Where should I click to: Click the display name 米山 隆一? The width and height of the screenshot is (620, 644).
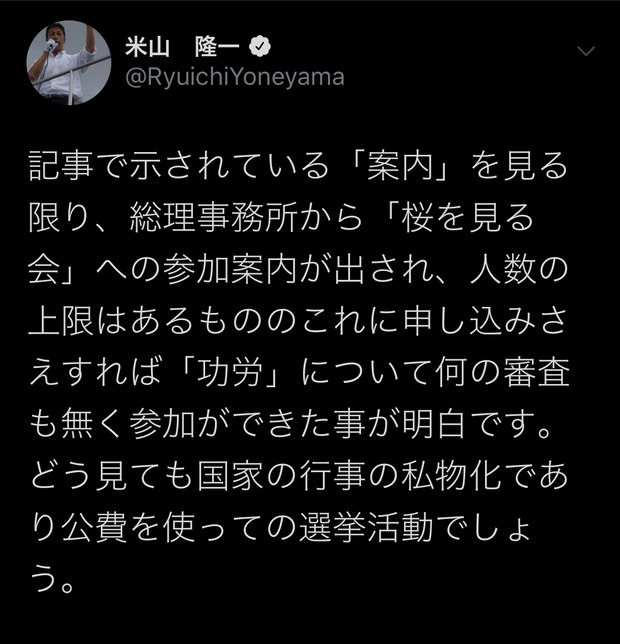(x=182, y=47)
